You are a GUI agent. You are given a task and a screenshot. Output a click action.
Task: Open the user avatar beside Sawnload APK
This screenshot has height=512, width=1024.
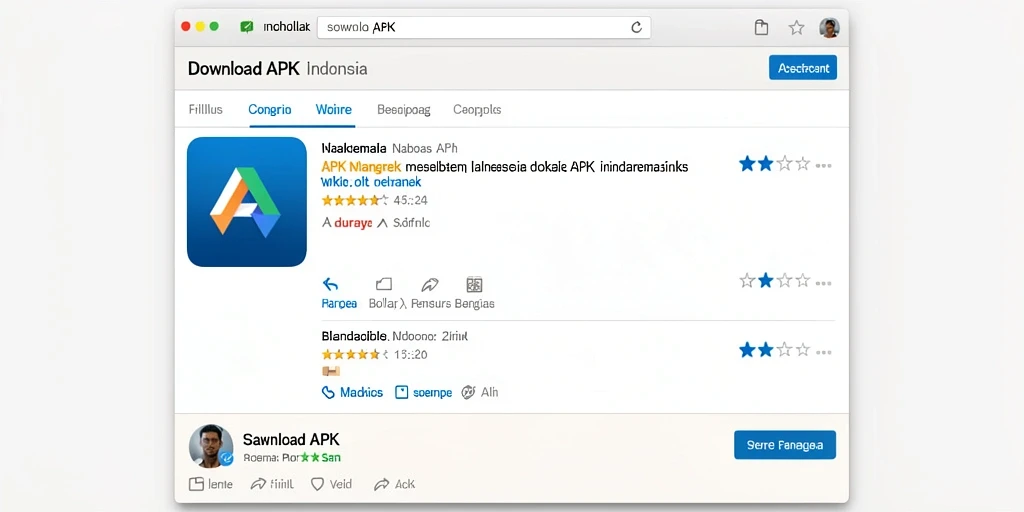(x=211, y=446)
